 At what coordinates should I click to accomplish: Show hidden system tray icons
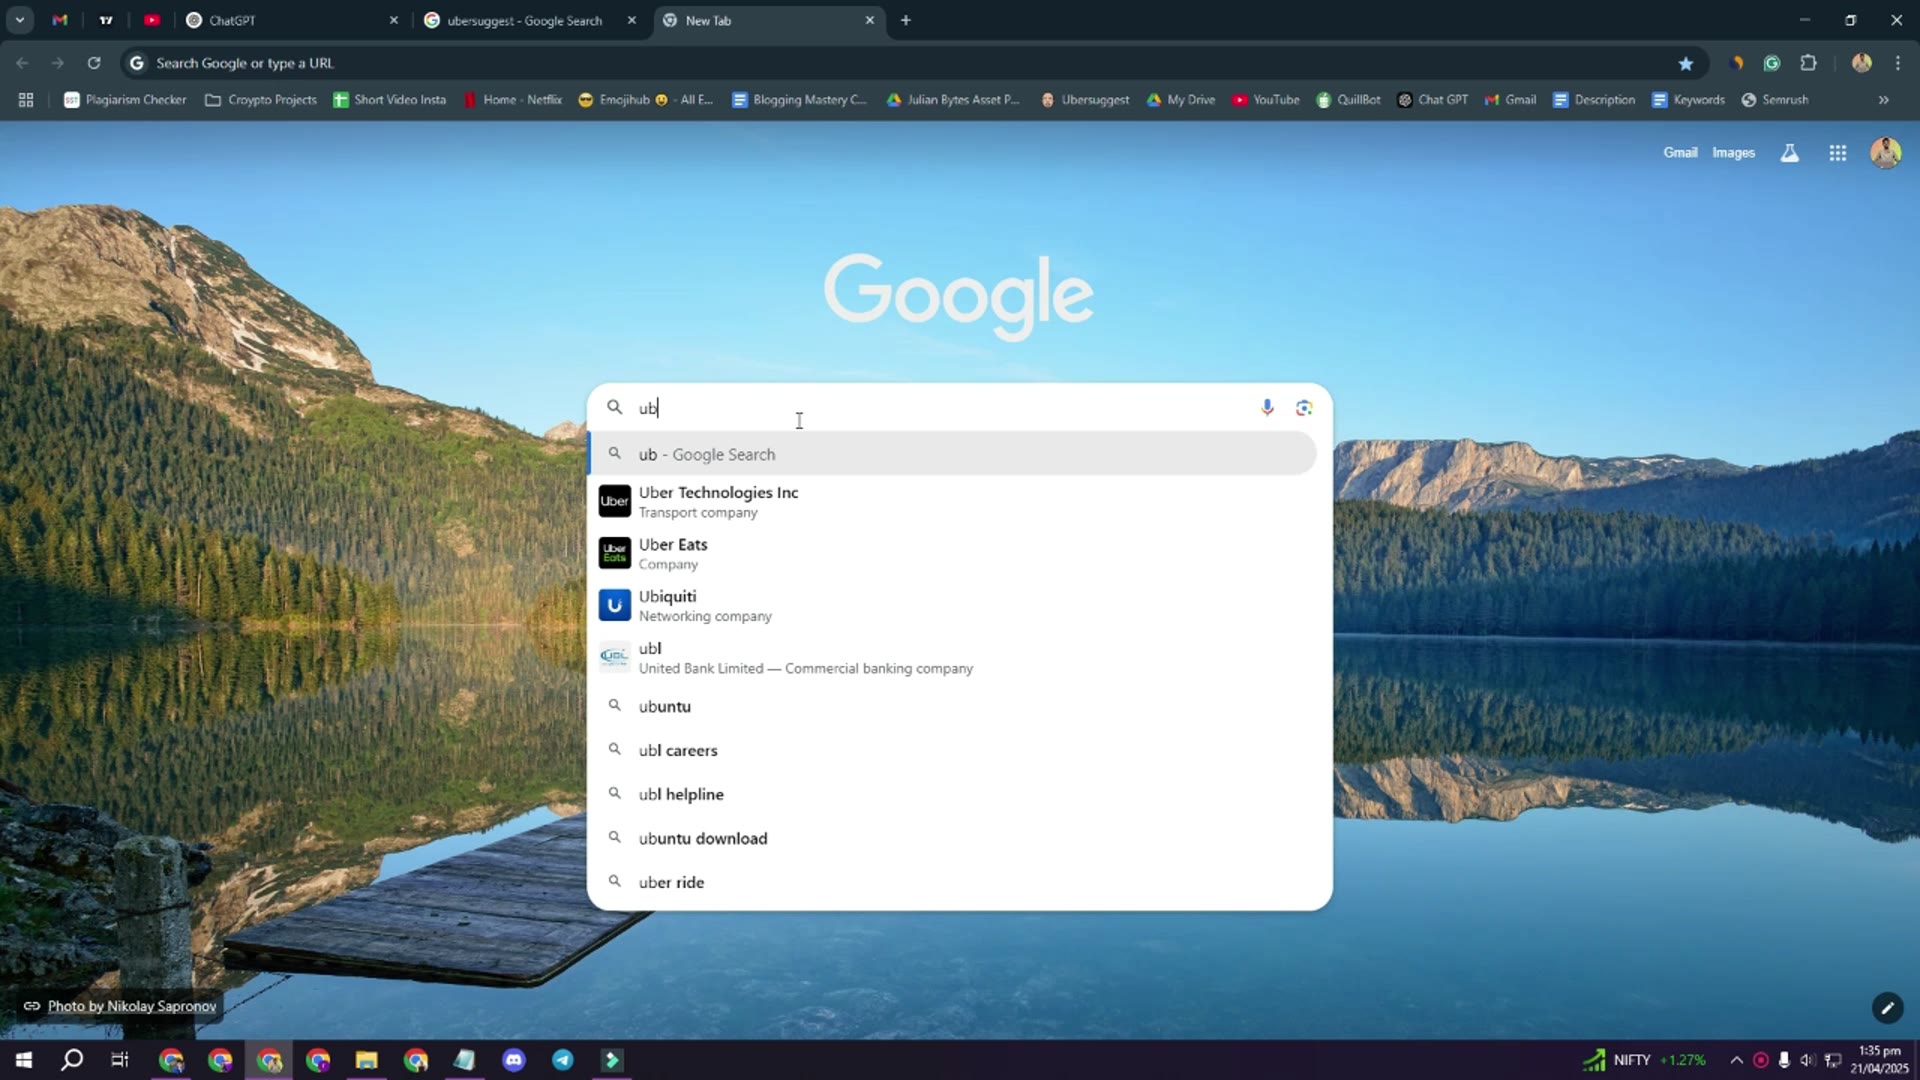click(1737, 1060)
